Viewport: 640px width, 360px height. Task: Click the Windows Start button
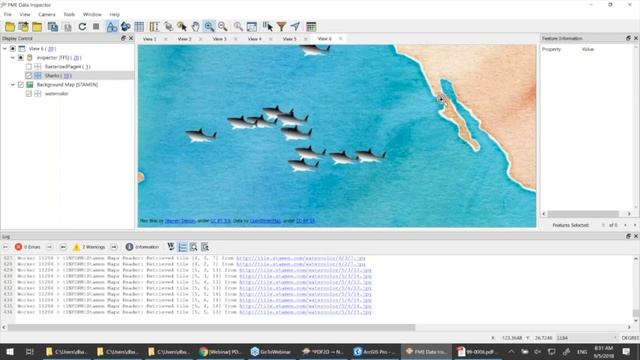(9, 351)
